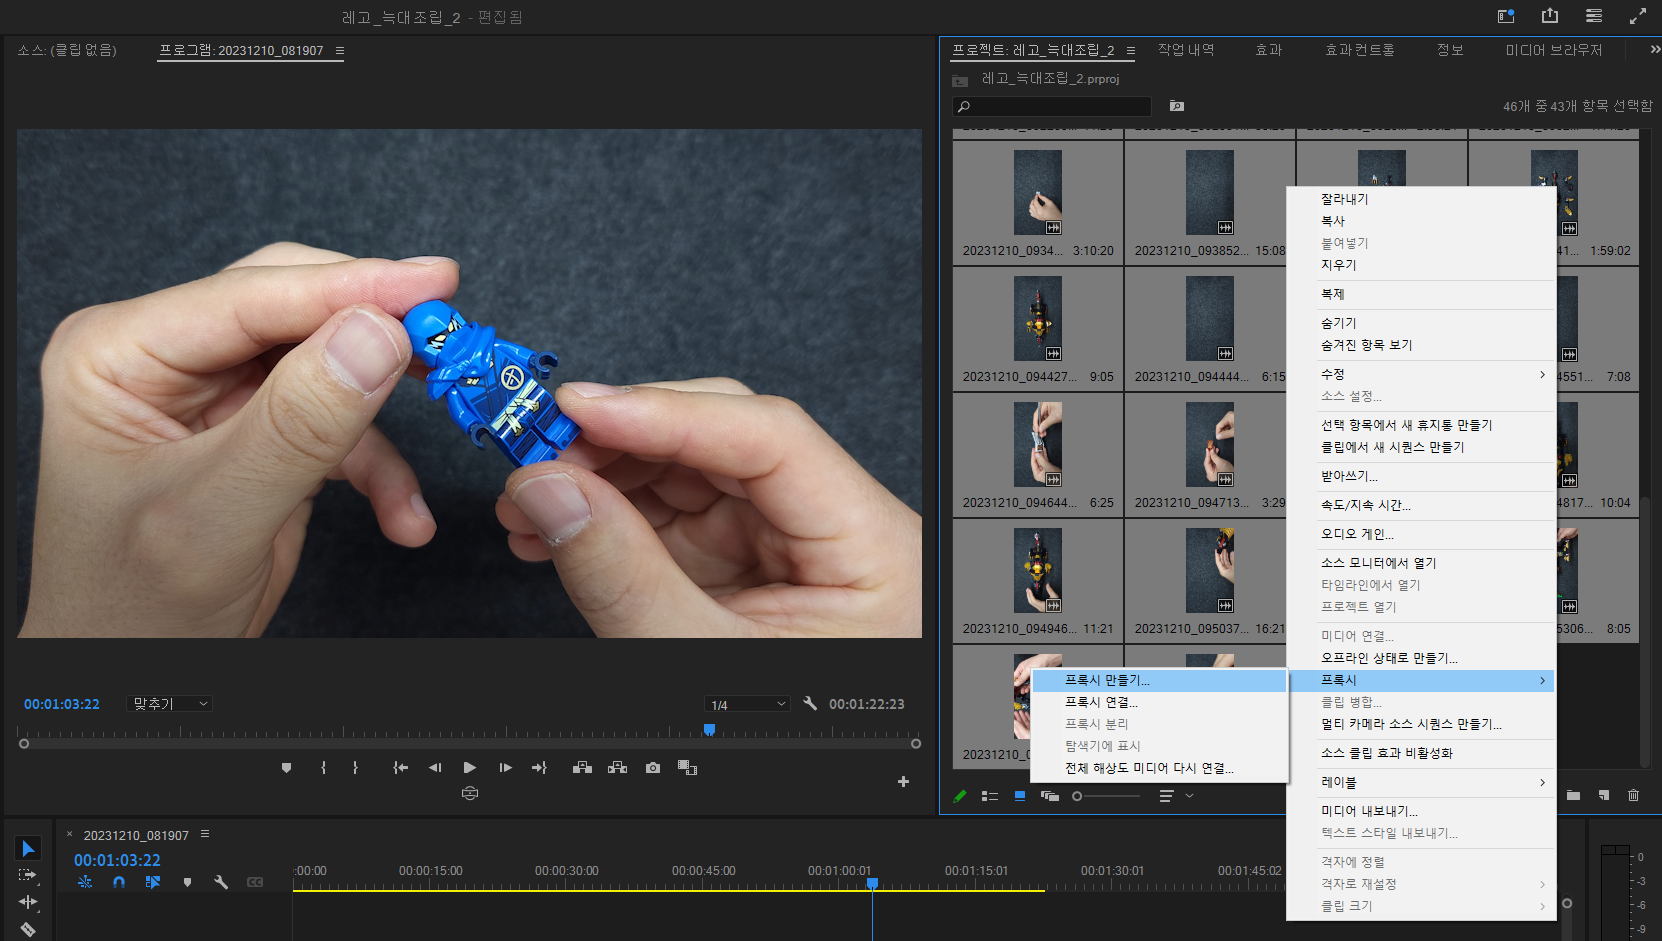Select 클립에서 새 시퀀스 만들기
The height and width of the screenshot is (941, 1662).
click(x=1421, y=447)
